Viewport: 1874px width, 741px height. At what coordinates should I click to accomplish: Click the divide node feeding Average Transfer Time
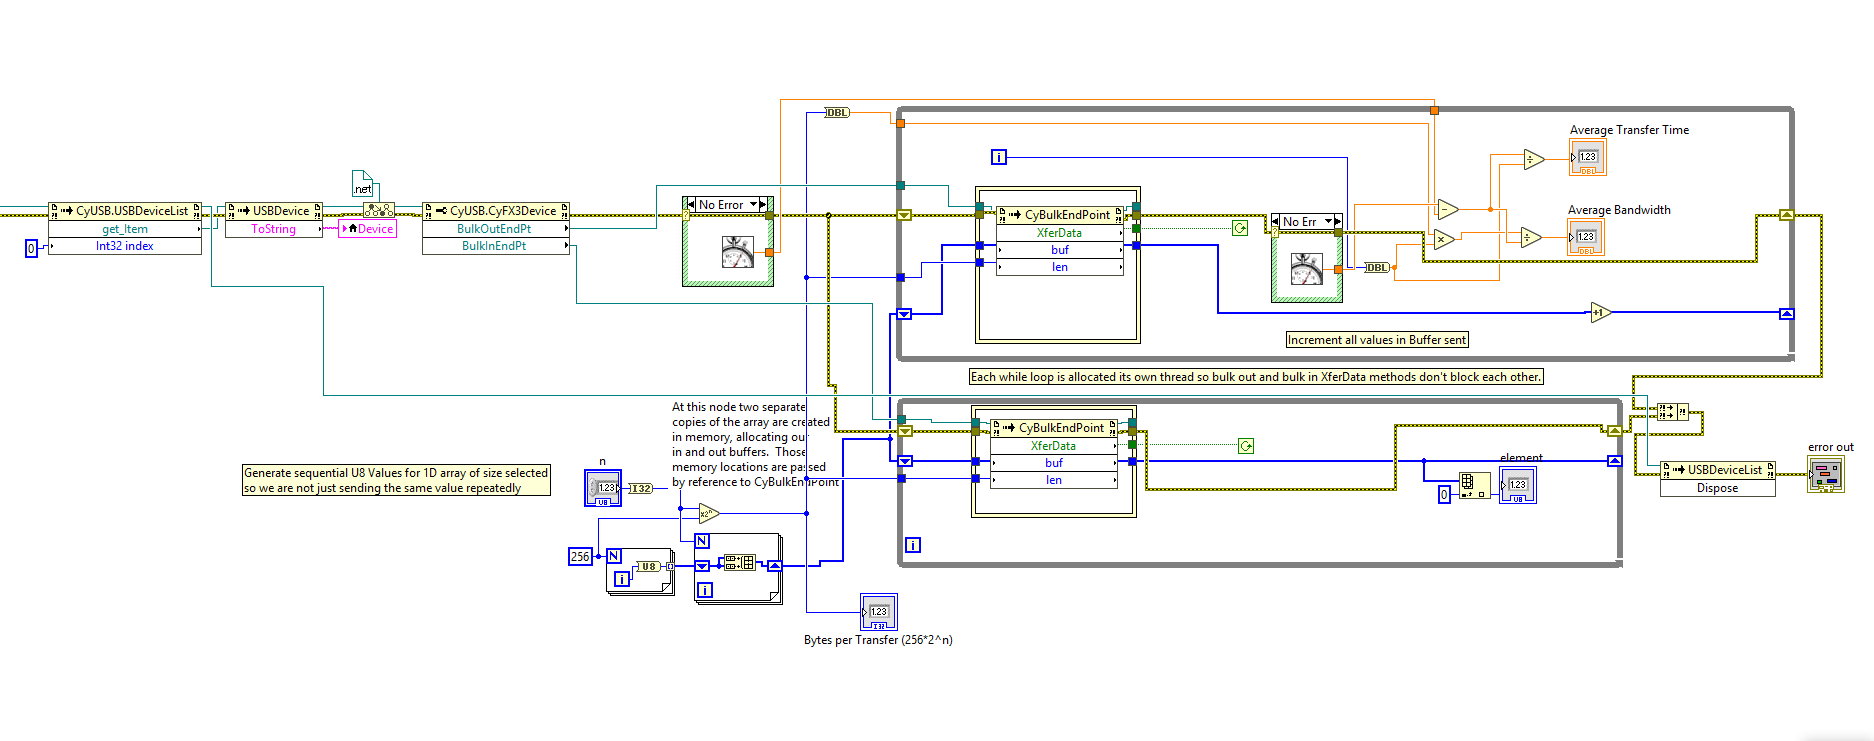(x=1532, y=159)
